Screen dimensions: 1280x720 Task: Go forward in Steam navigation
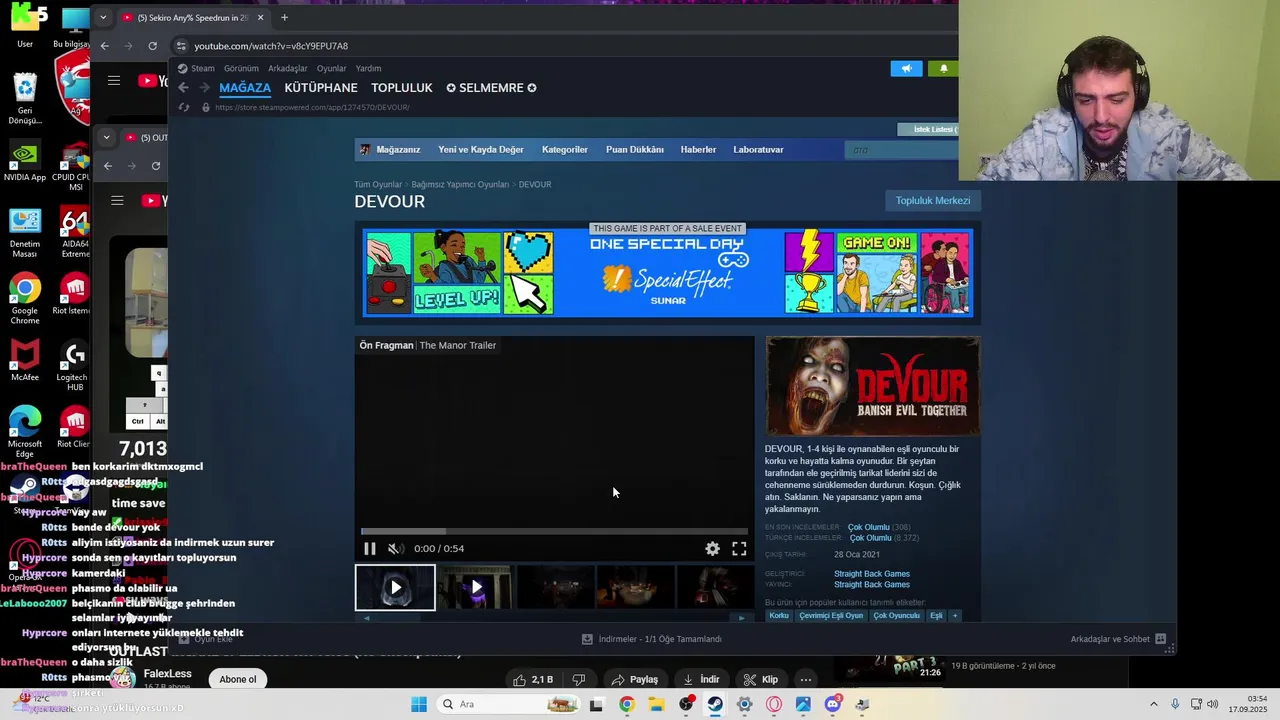204,88
